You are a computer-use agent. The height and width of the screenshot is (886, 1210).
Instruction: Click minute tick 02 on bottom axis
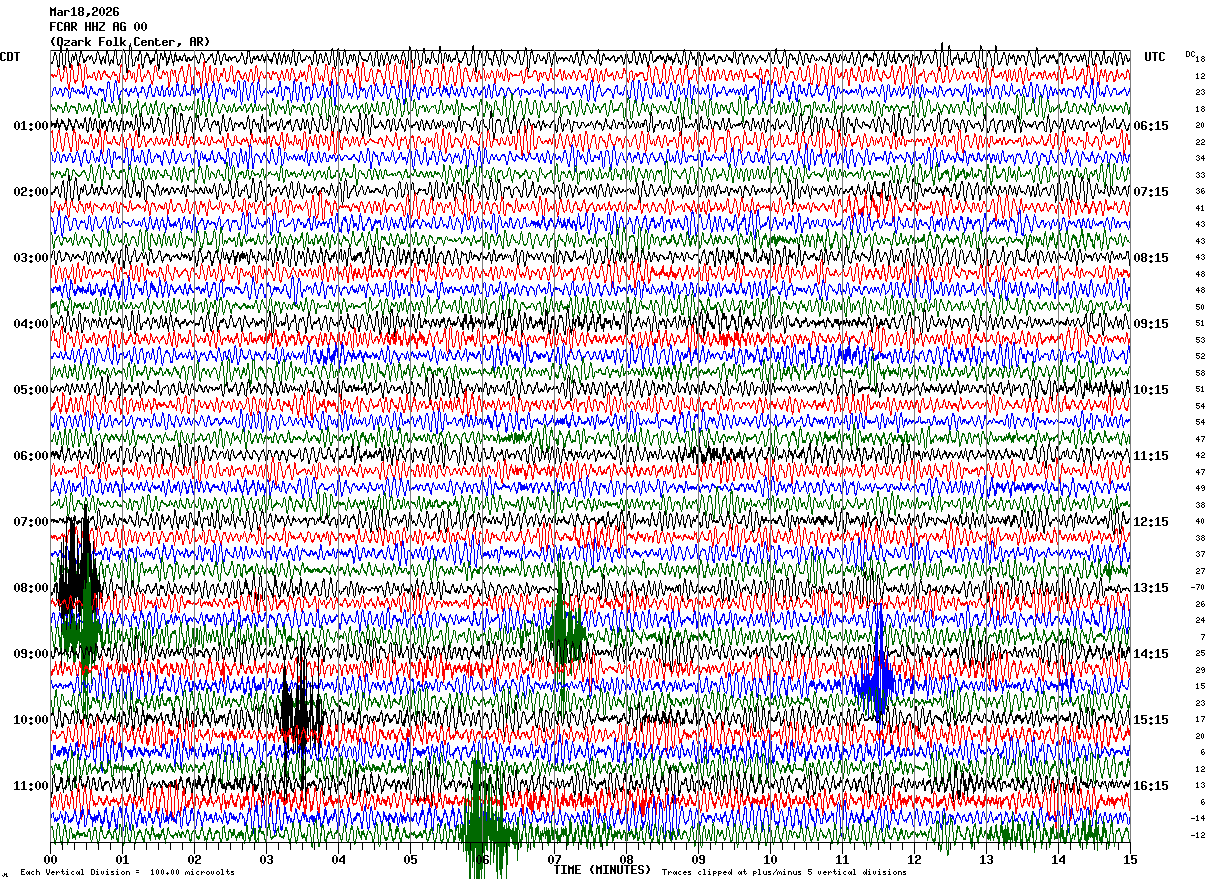tap(195, 859)
